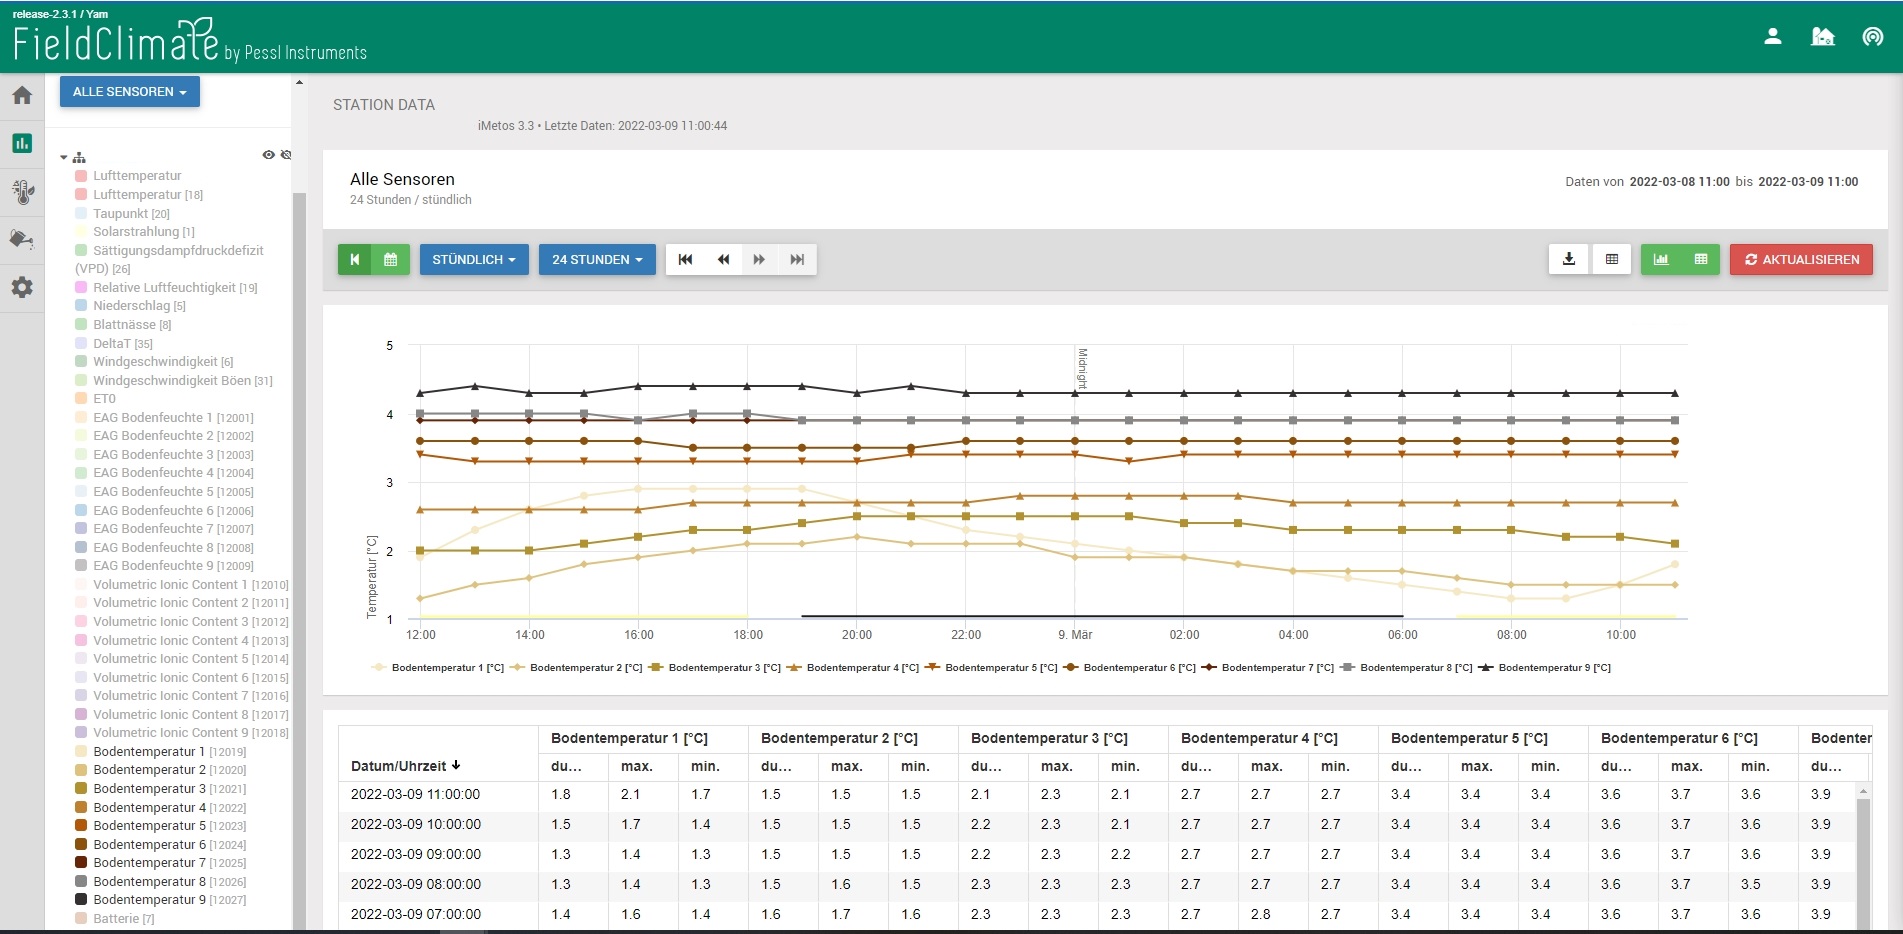1903x934 pixels.
Task: Show all sensors with eye icon
Action: point(268,155)
